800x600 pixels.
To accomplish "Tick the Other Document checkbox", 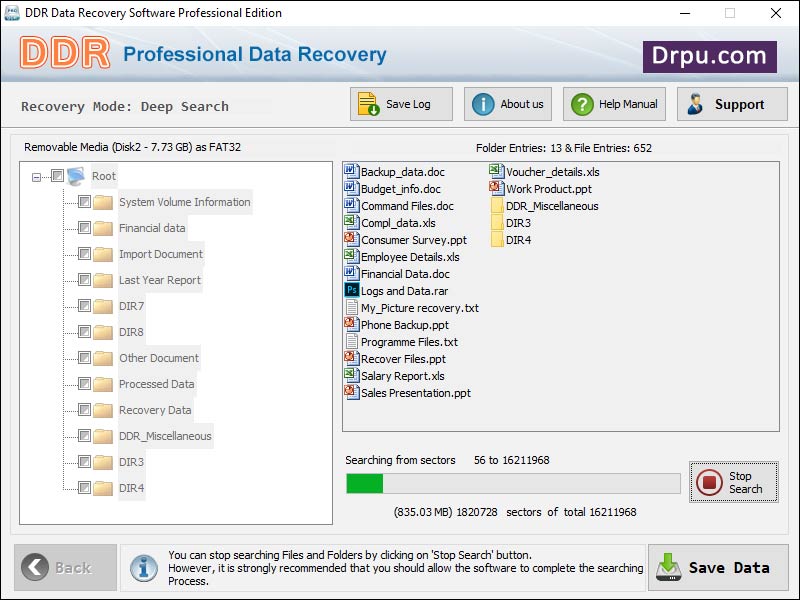I will [x=84, y=358].
